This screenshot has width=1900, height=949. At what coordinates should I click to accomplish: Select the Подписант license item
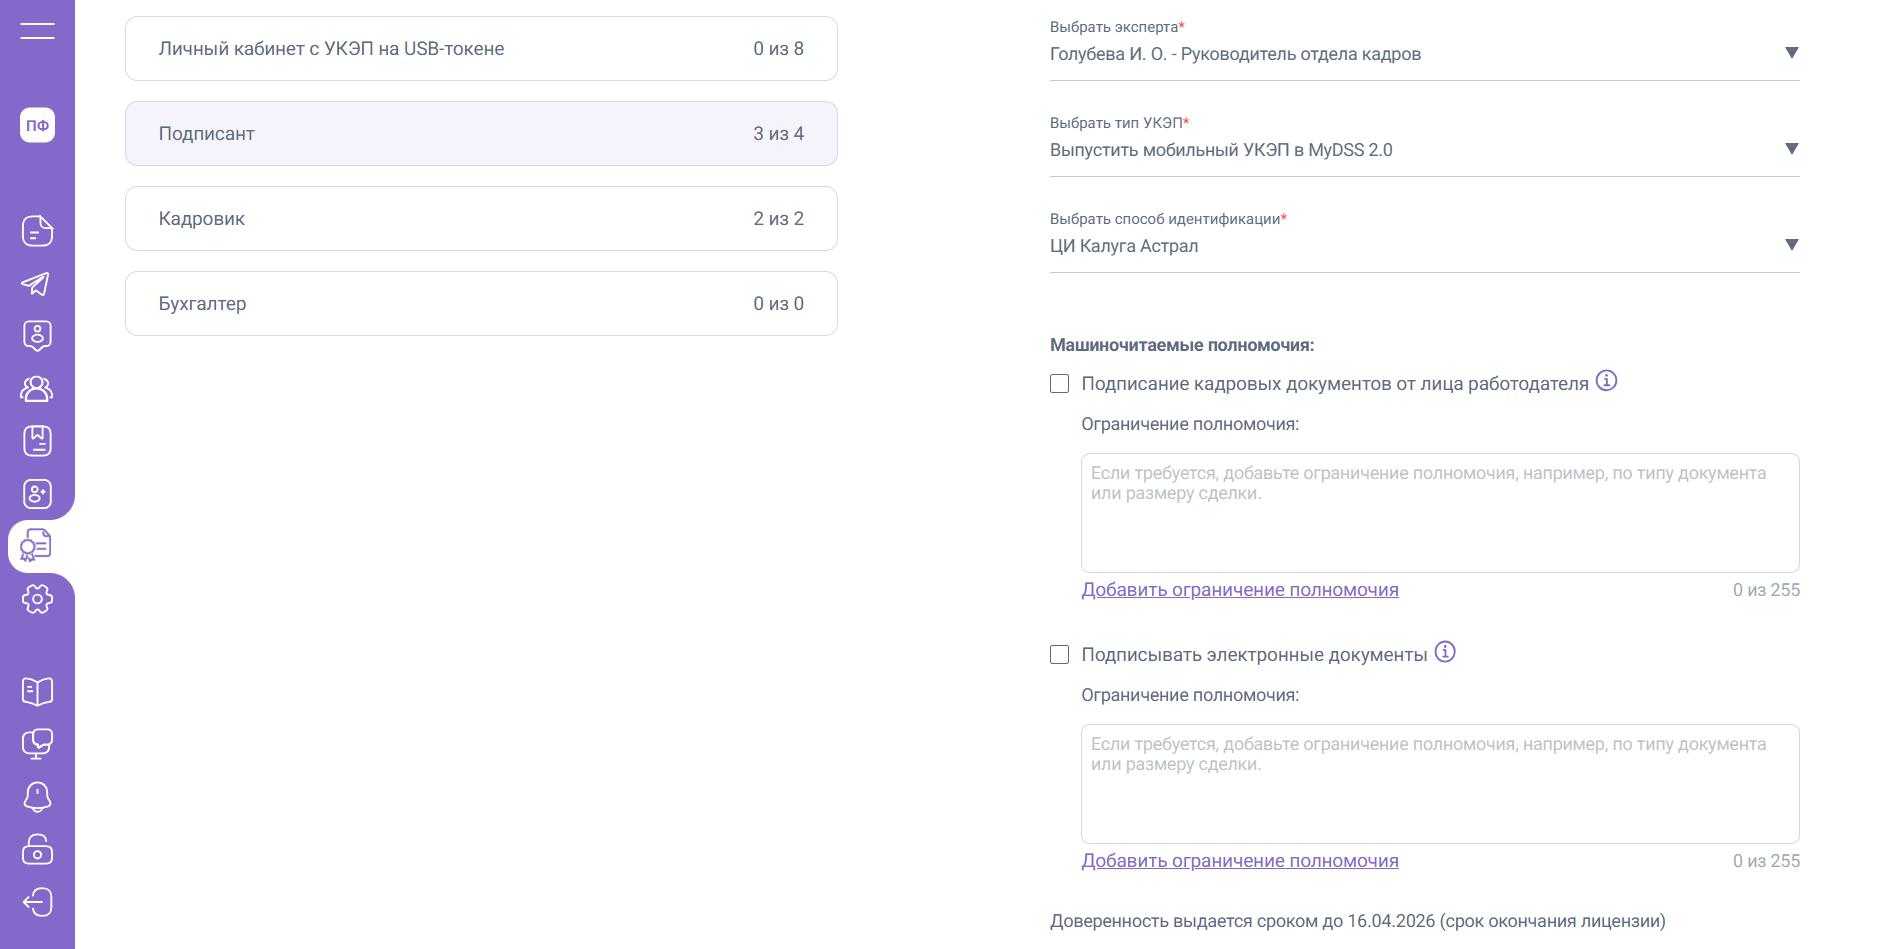click(x=481, y=134)
